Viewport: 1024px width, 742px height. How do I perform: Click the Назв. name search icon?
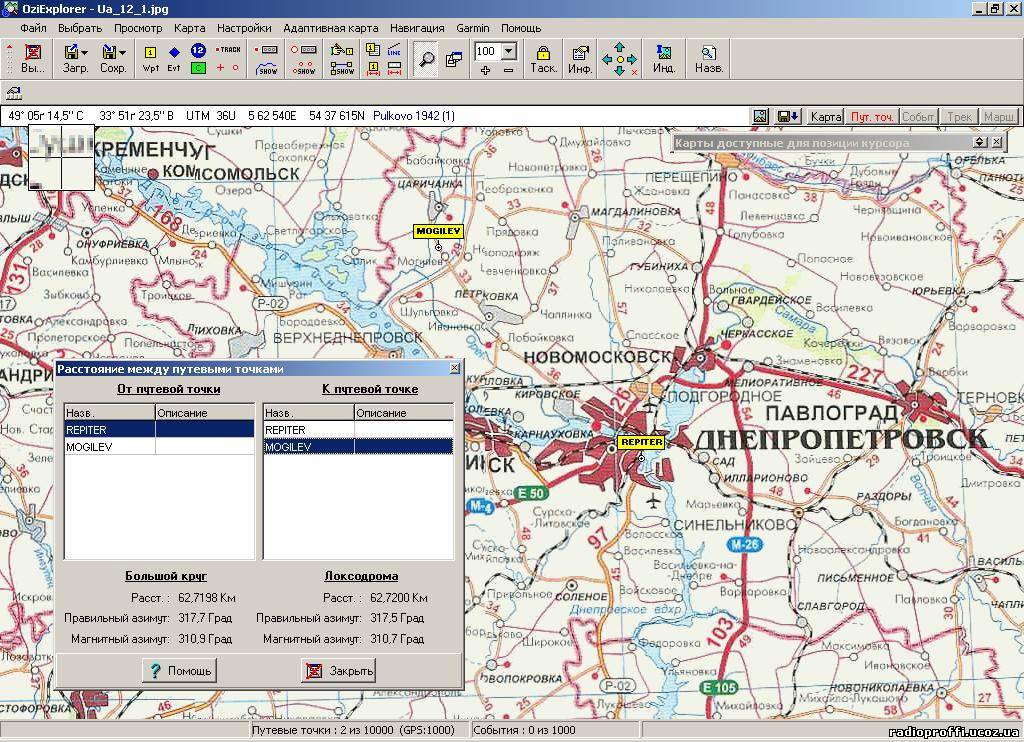click(709, 53)
